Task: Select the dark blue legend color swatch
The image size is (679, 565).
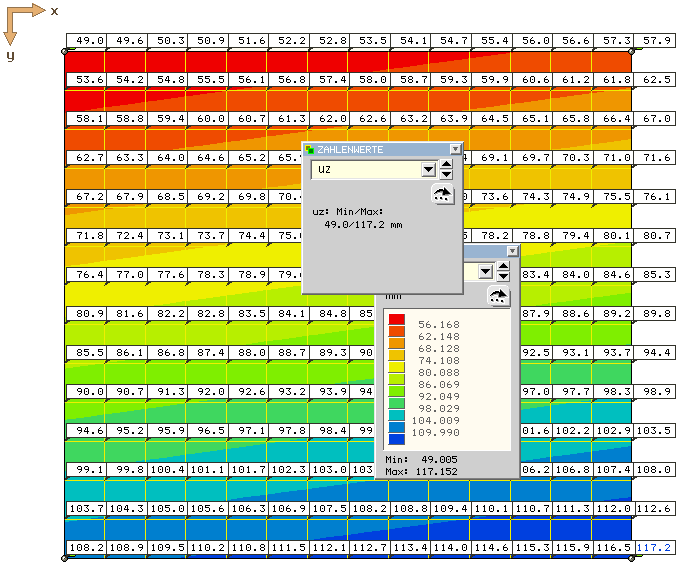Action: [397, 438]
